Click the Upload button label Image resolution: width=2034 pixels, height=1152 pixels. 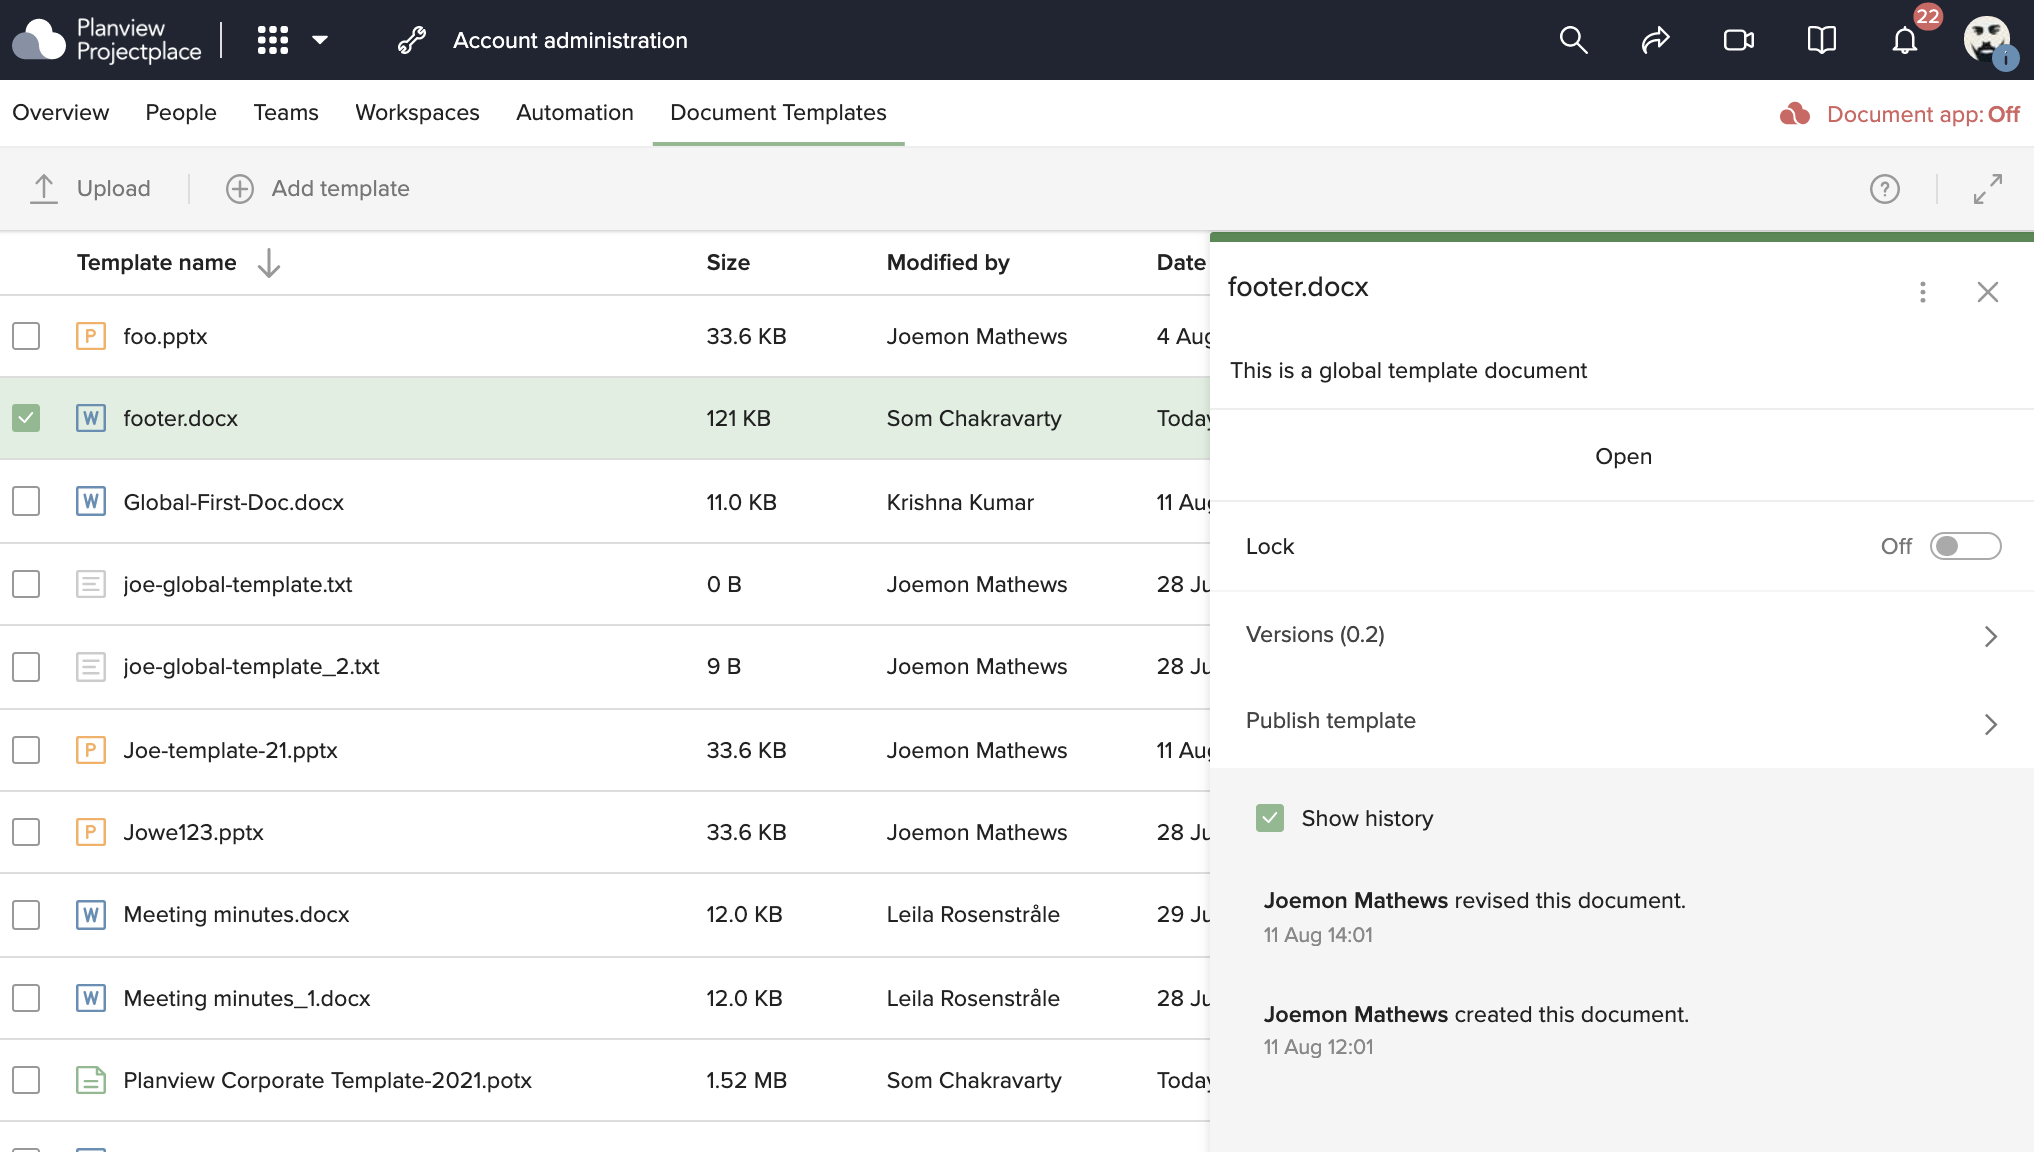[114, 189]
